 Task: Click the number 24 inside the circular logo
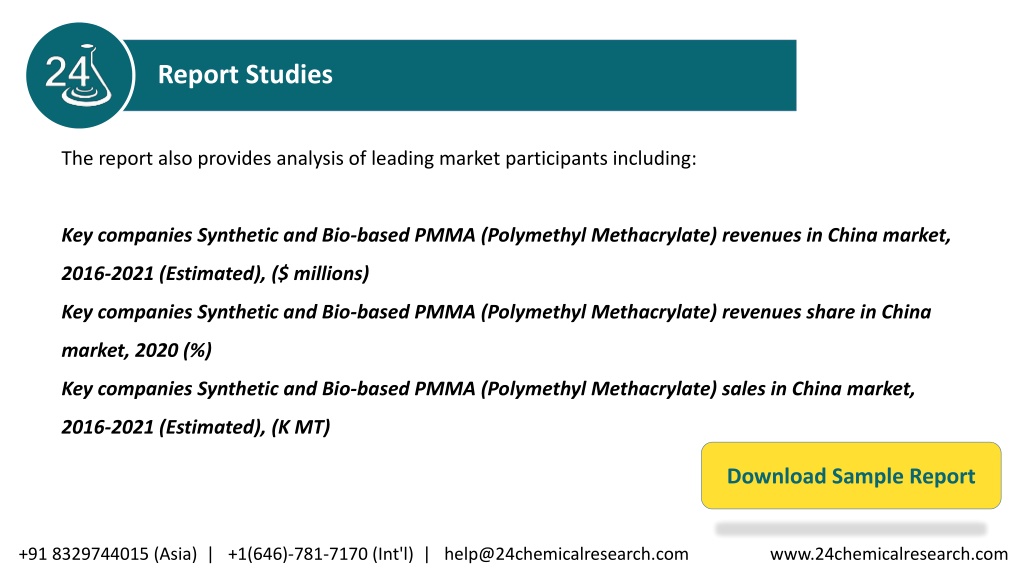tap(67, 72)
